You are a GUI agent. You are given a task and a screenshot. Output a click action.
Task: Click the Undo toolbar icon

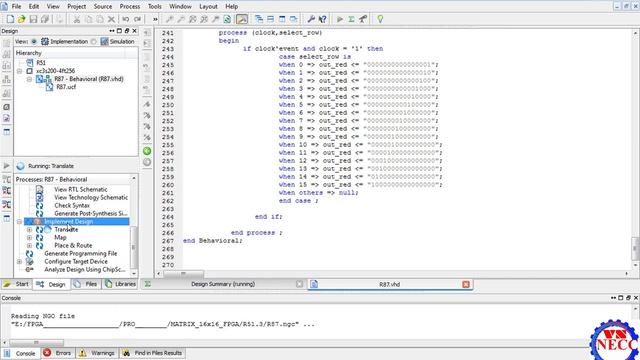point(126,19)
